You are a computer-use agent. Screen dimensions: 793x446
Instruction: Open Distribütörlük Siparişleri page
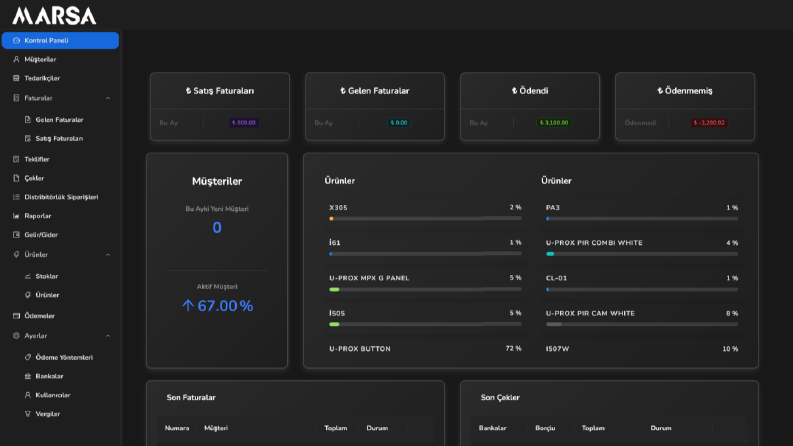click(x=60, y=197)
